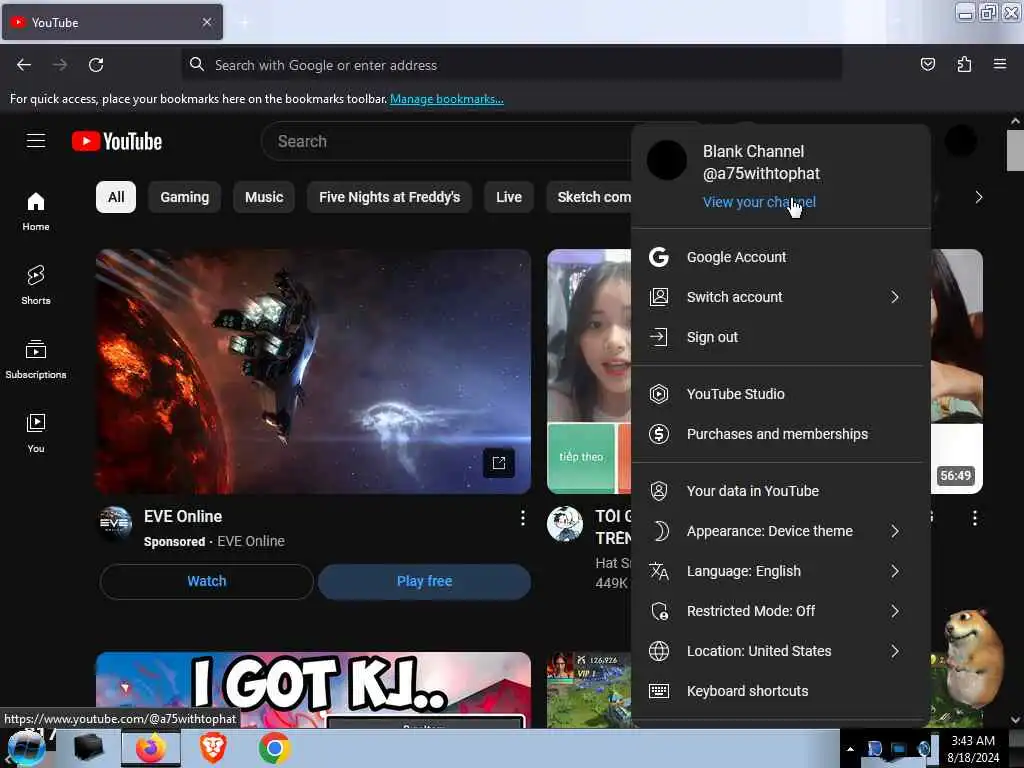Select the All filter chip

[x=116, y=197]
